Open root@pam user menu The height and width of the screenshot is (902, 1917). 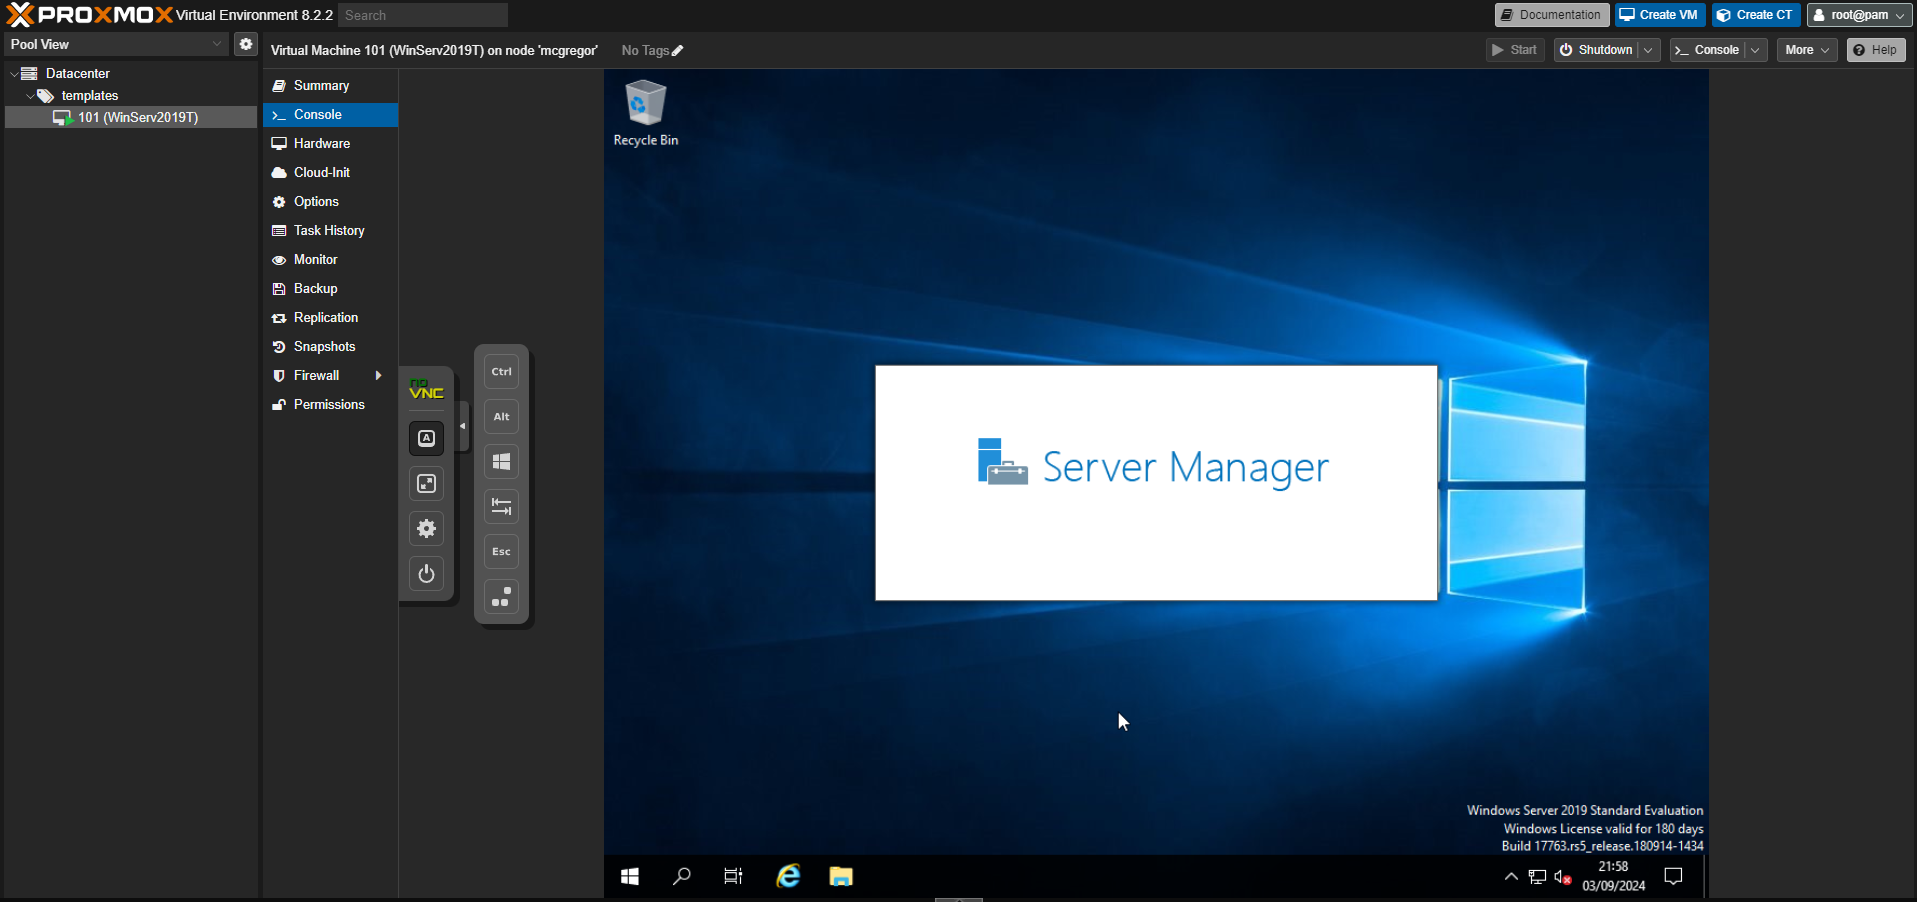click(1859, 15)
